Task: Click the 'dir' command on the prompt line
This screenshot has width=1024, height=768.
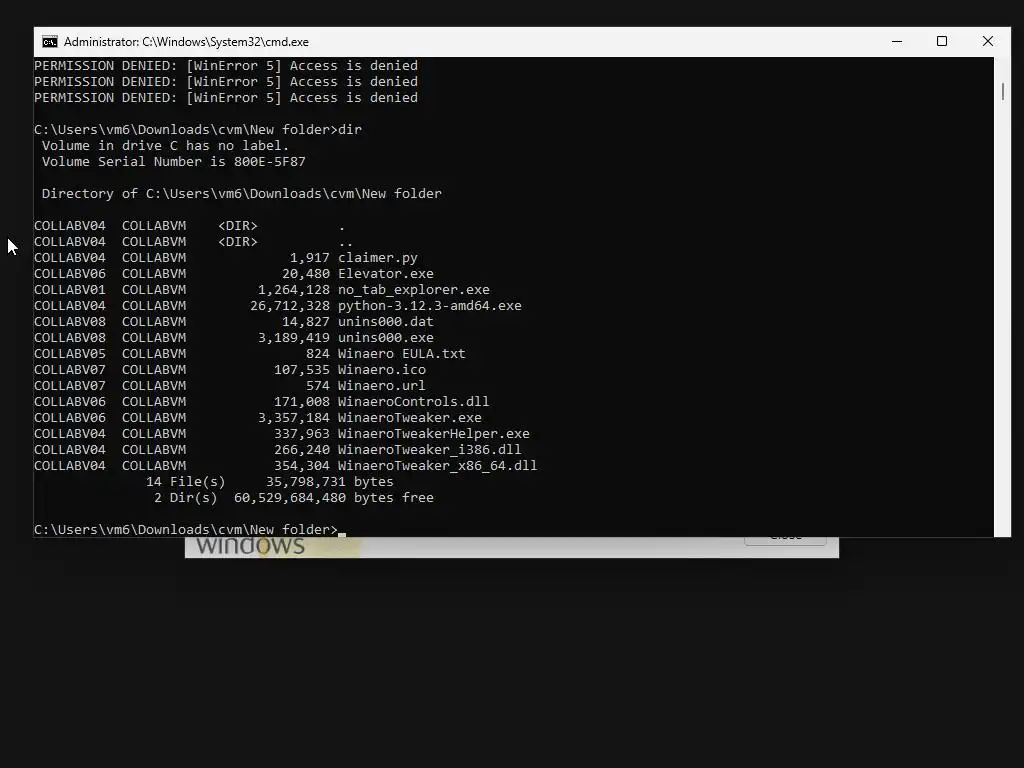Action: pos(350,129)
